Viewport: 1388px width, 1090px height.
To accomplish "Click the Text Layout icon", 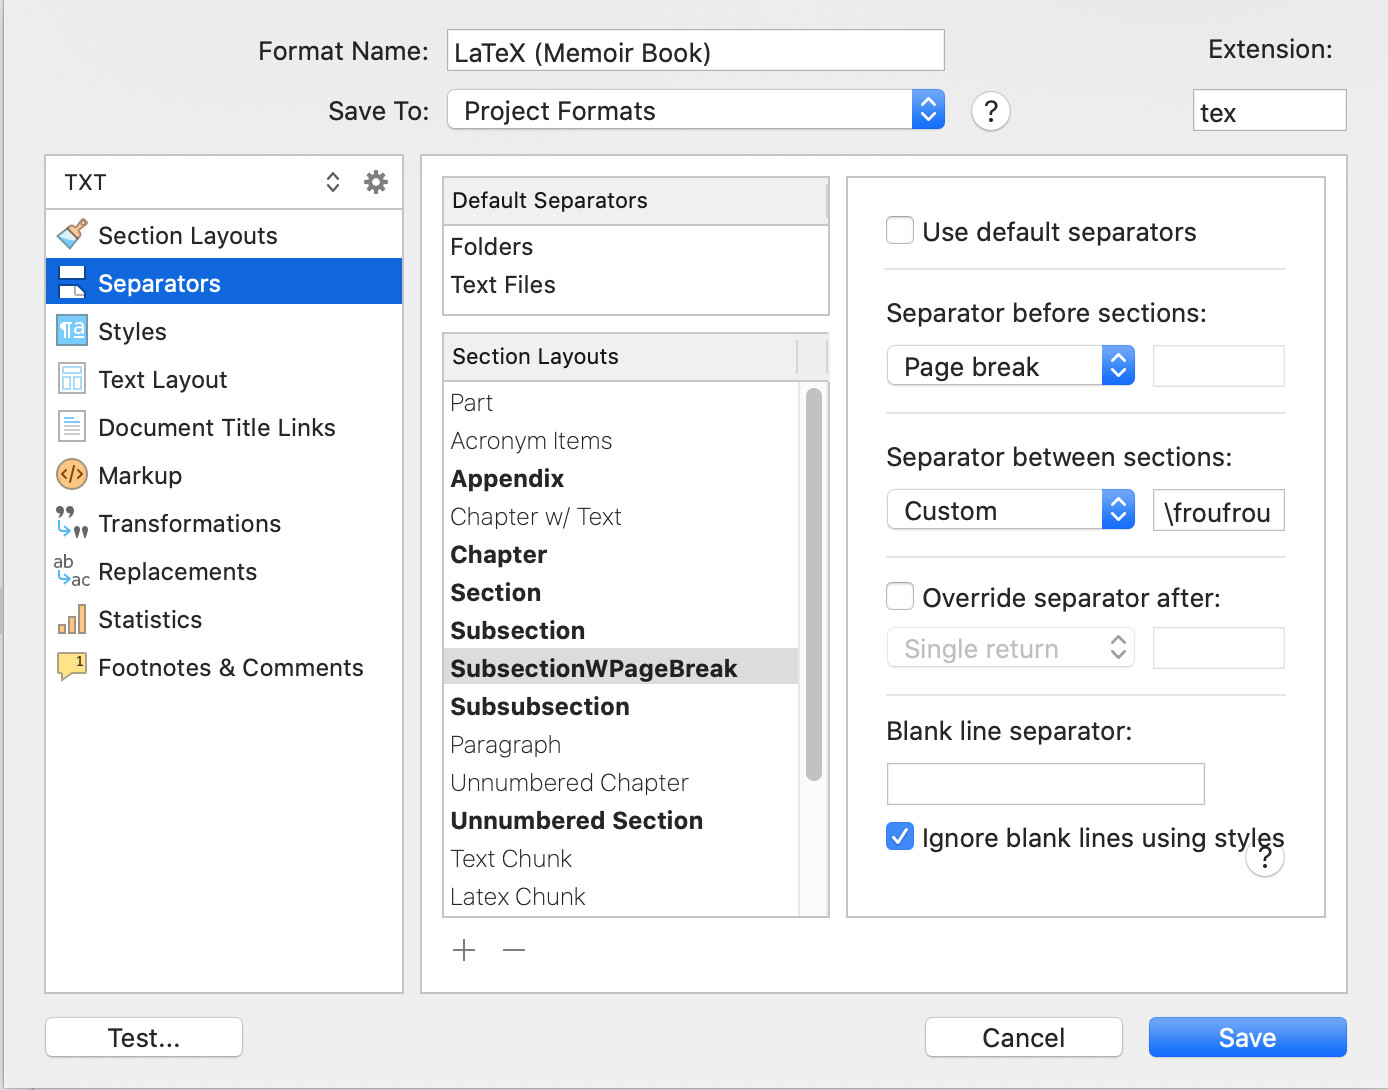I will [x=72, y=379].
